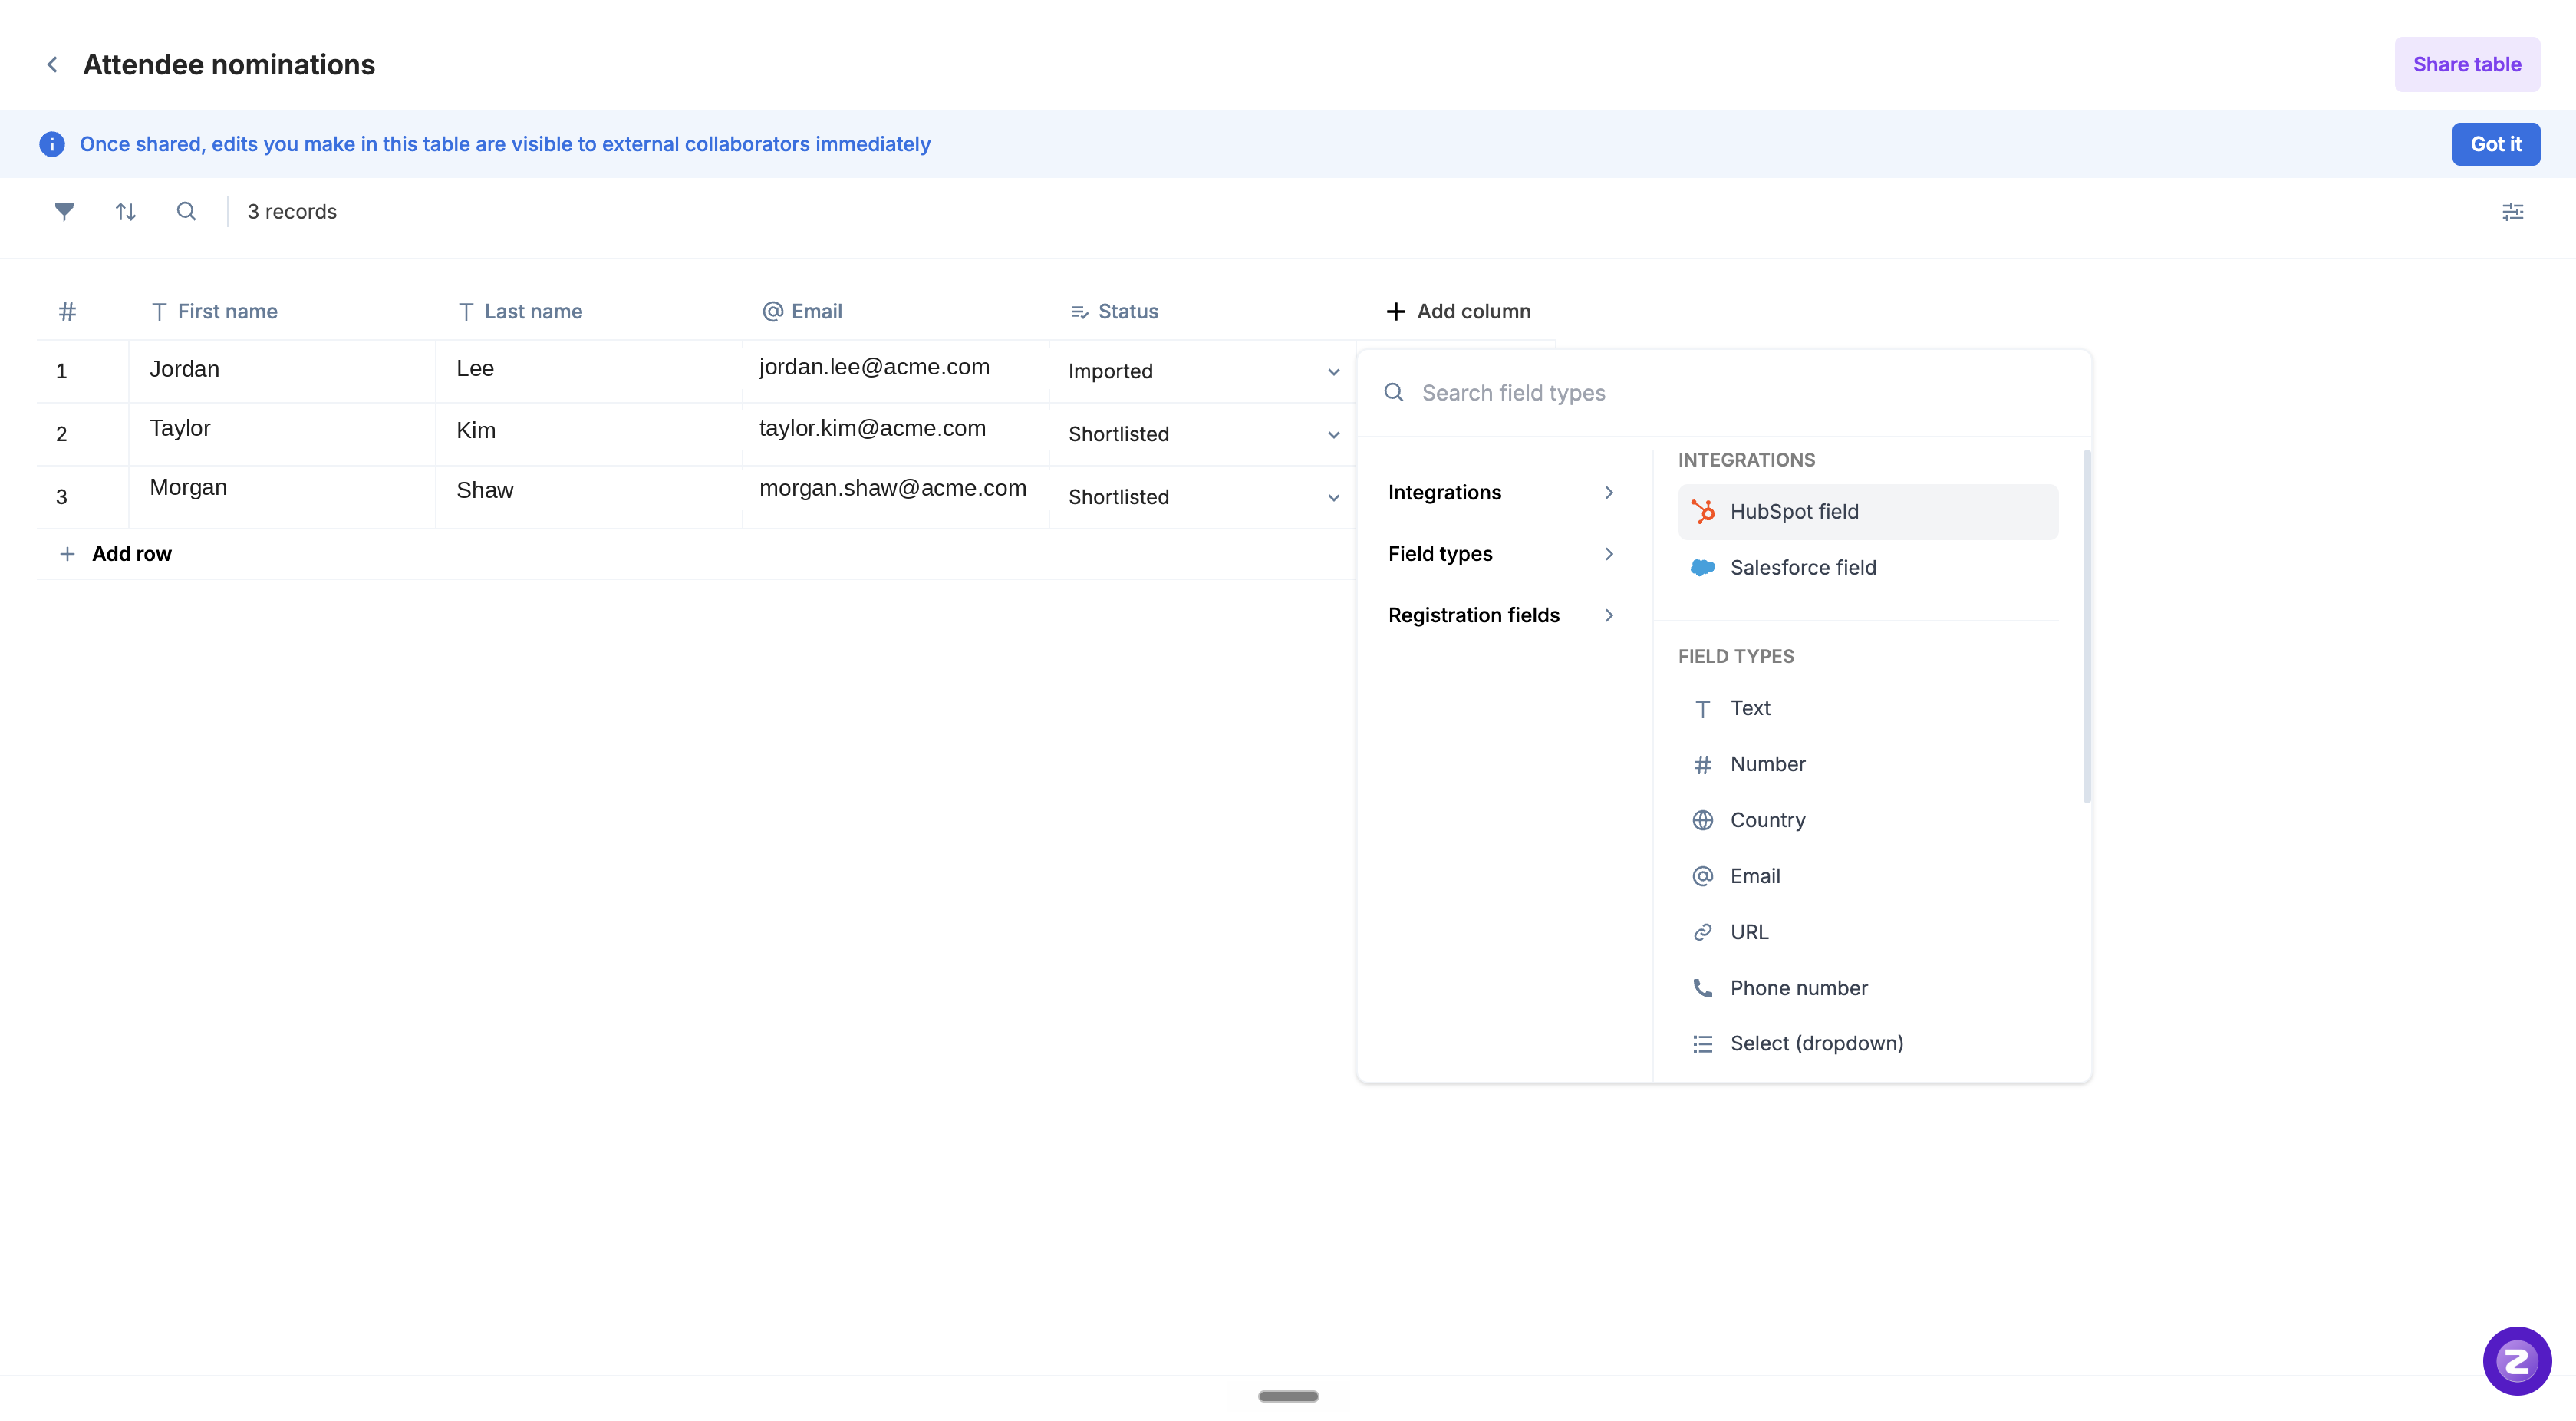Click the cell containing Jordan

coord(283,371)
